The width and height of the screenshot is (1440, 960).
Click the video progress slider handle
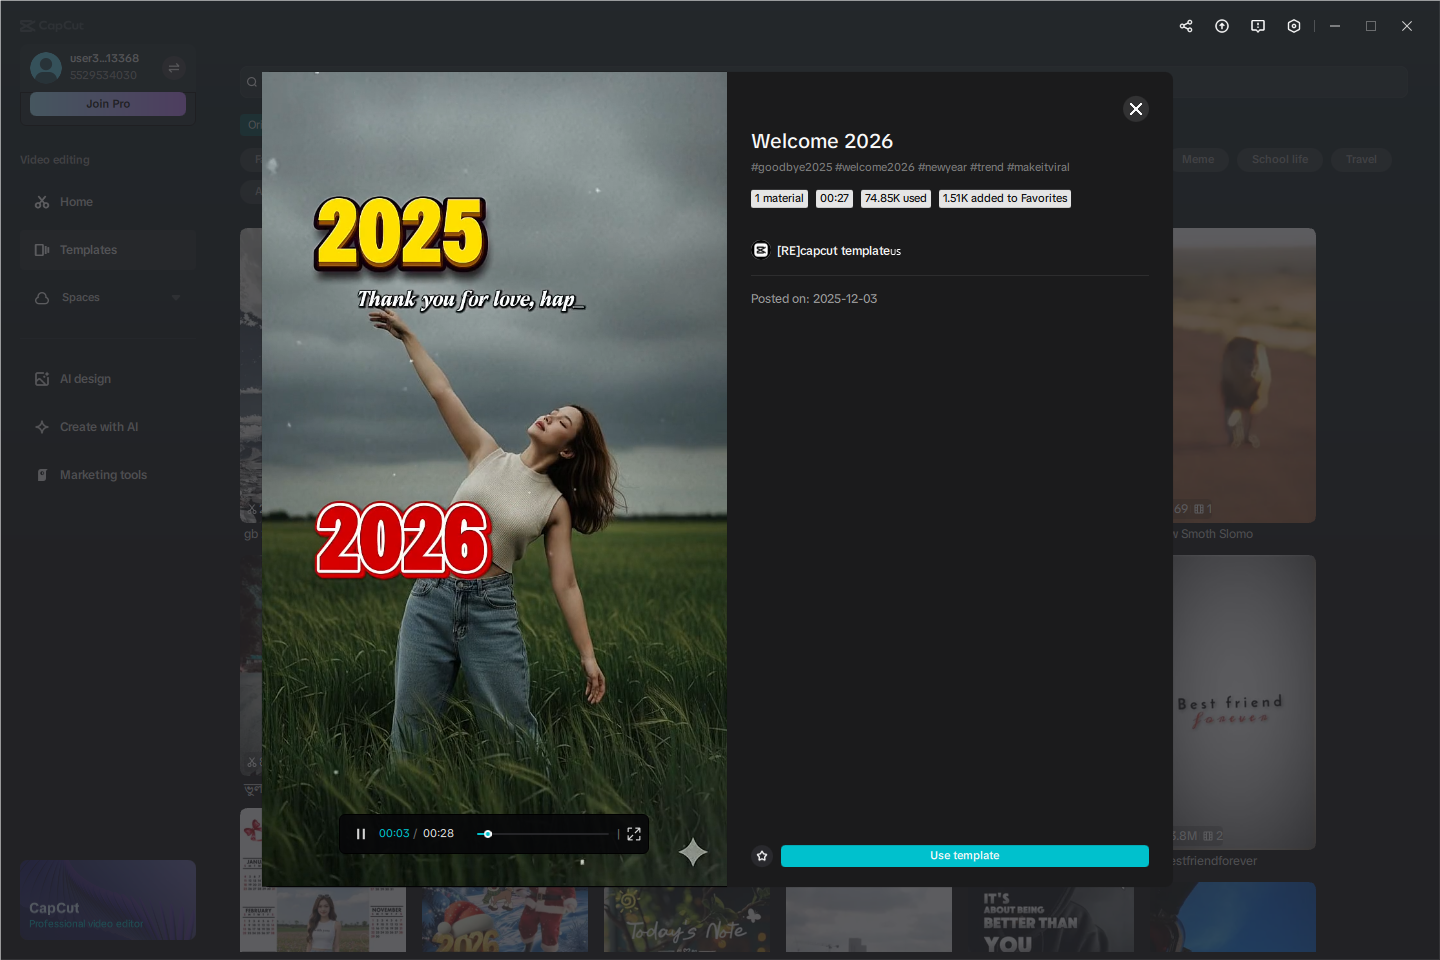(488, 834)
